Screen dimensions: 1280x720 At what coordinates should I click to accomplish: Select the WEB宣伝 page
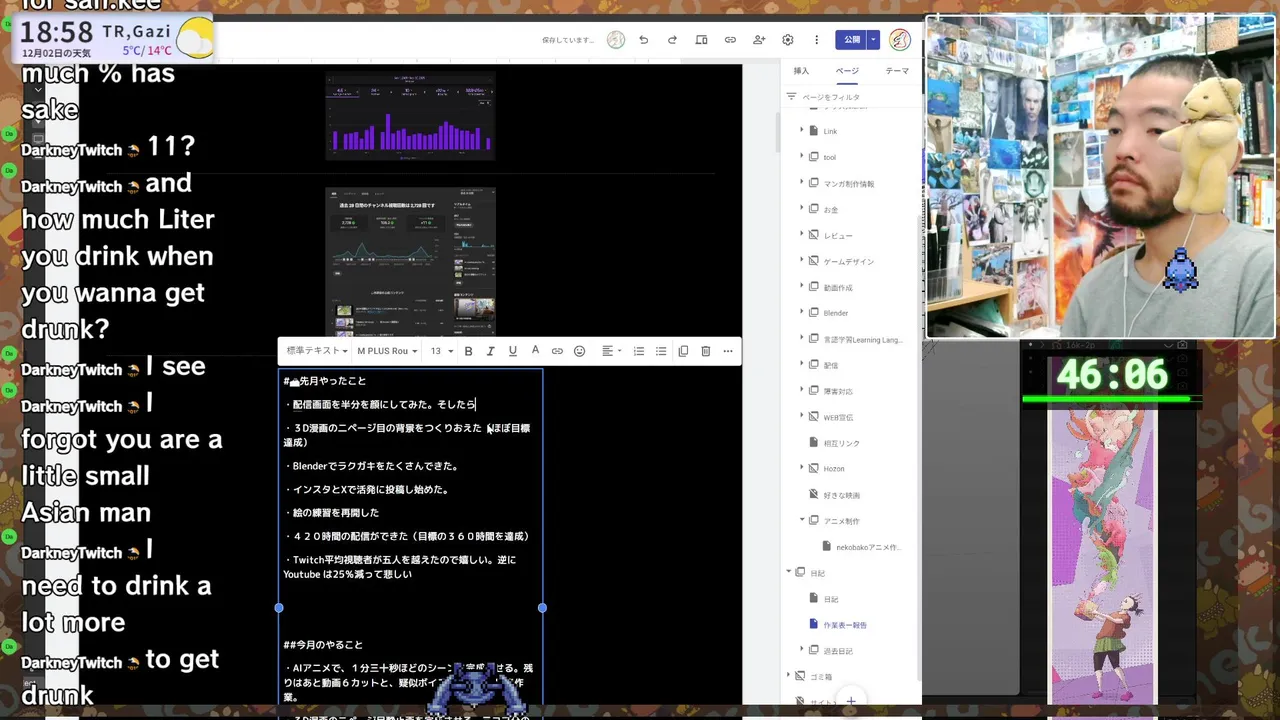[838, 417]
